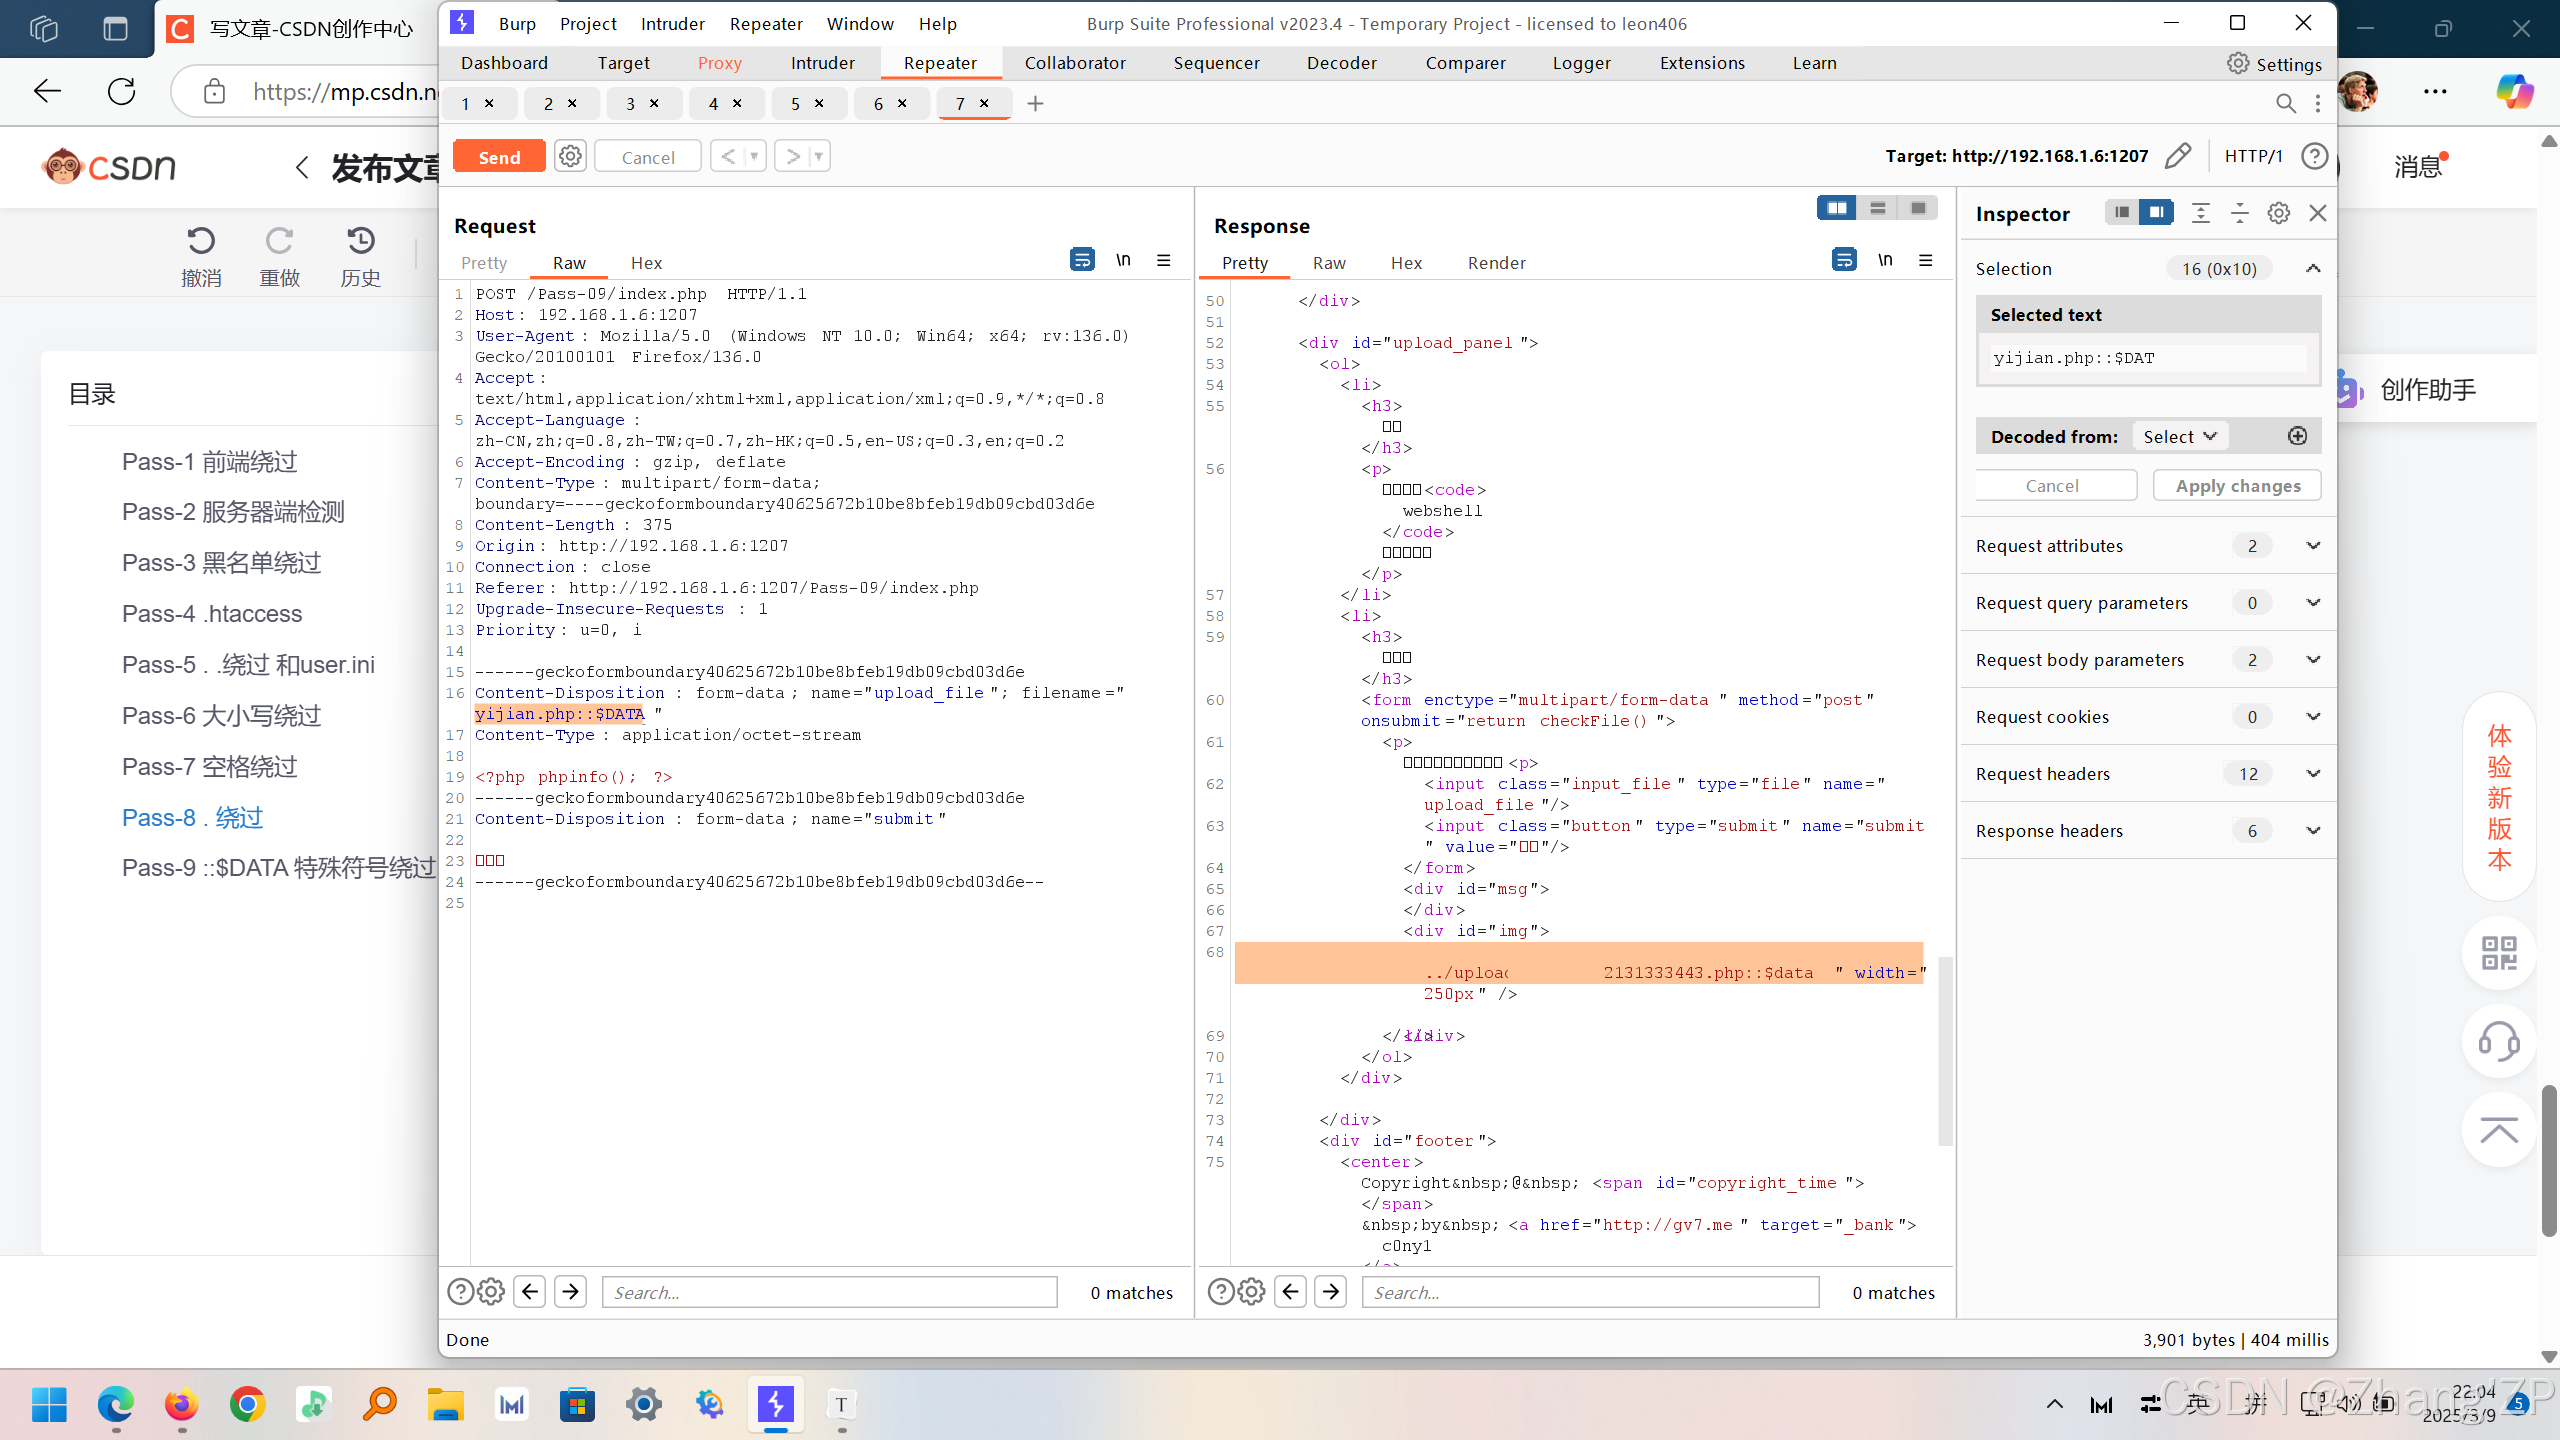Expand the Request body parameters section
This screenshot has height=1440, width=2560.
click(x=2312, y=659)
